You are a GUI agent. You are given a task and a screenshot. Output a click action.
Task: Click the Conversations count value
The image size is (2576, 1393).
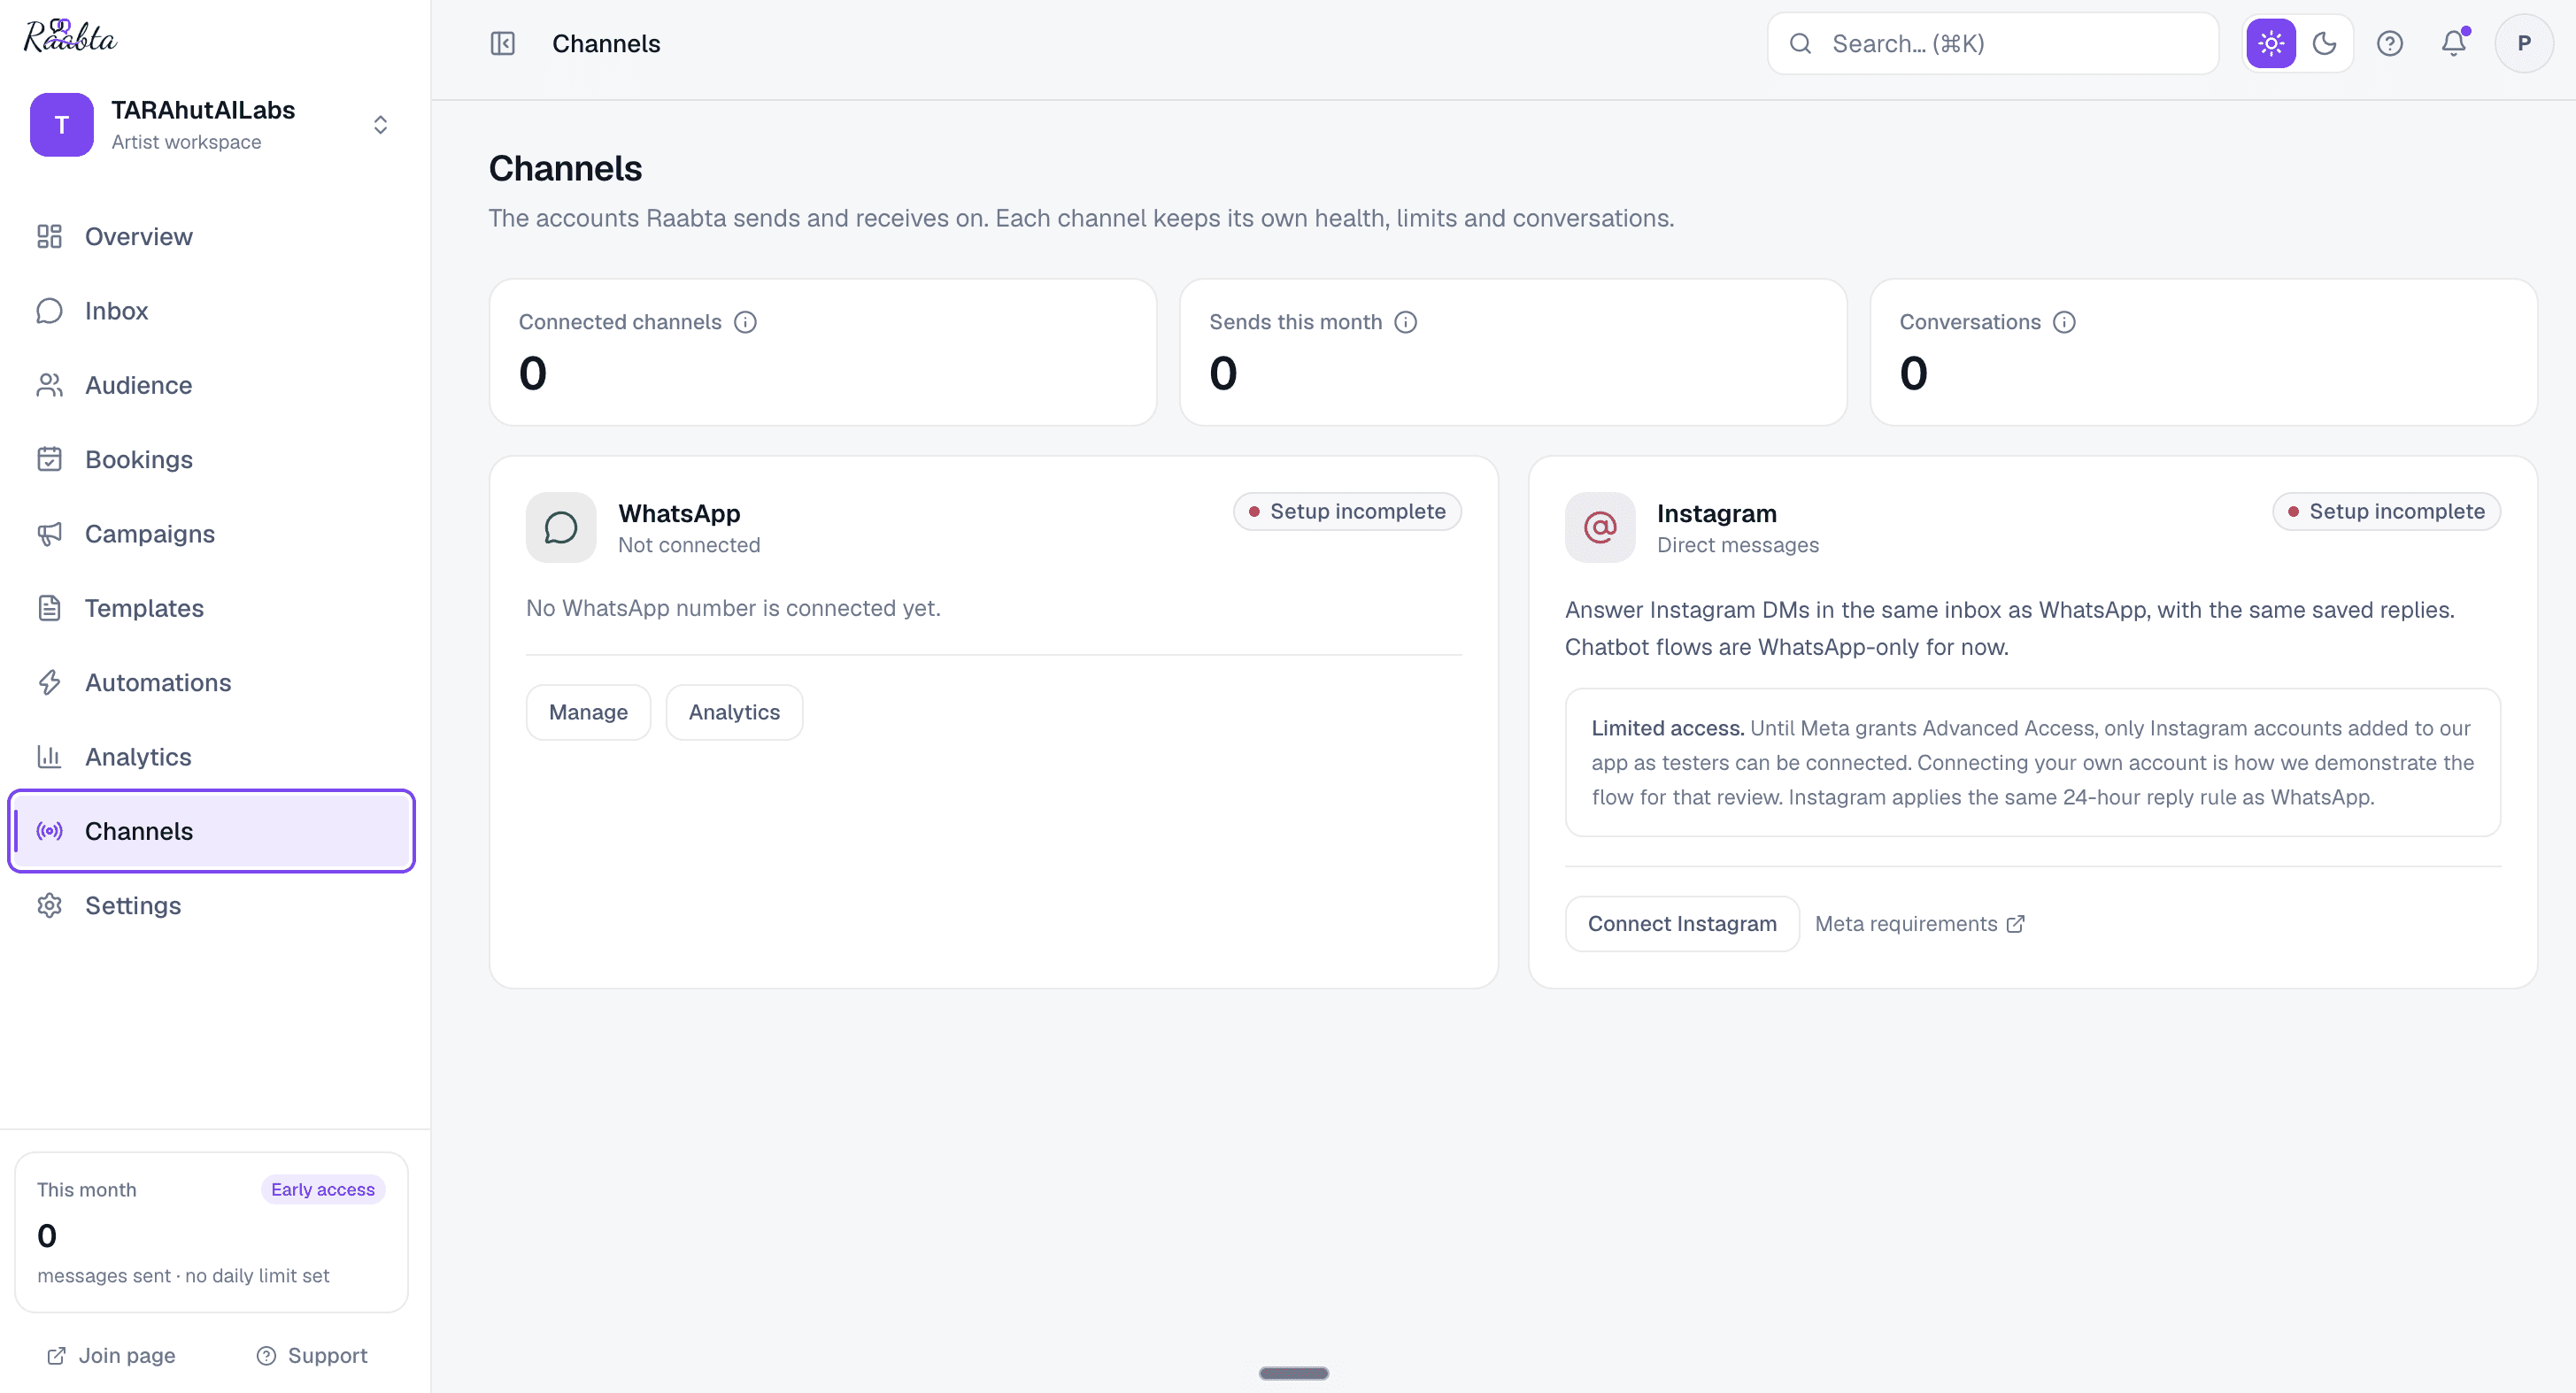tap(1913, 374)
